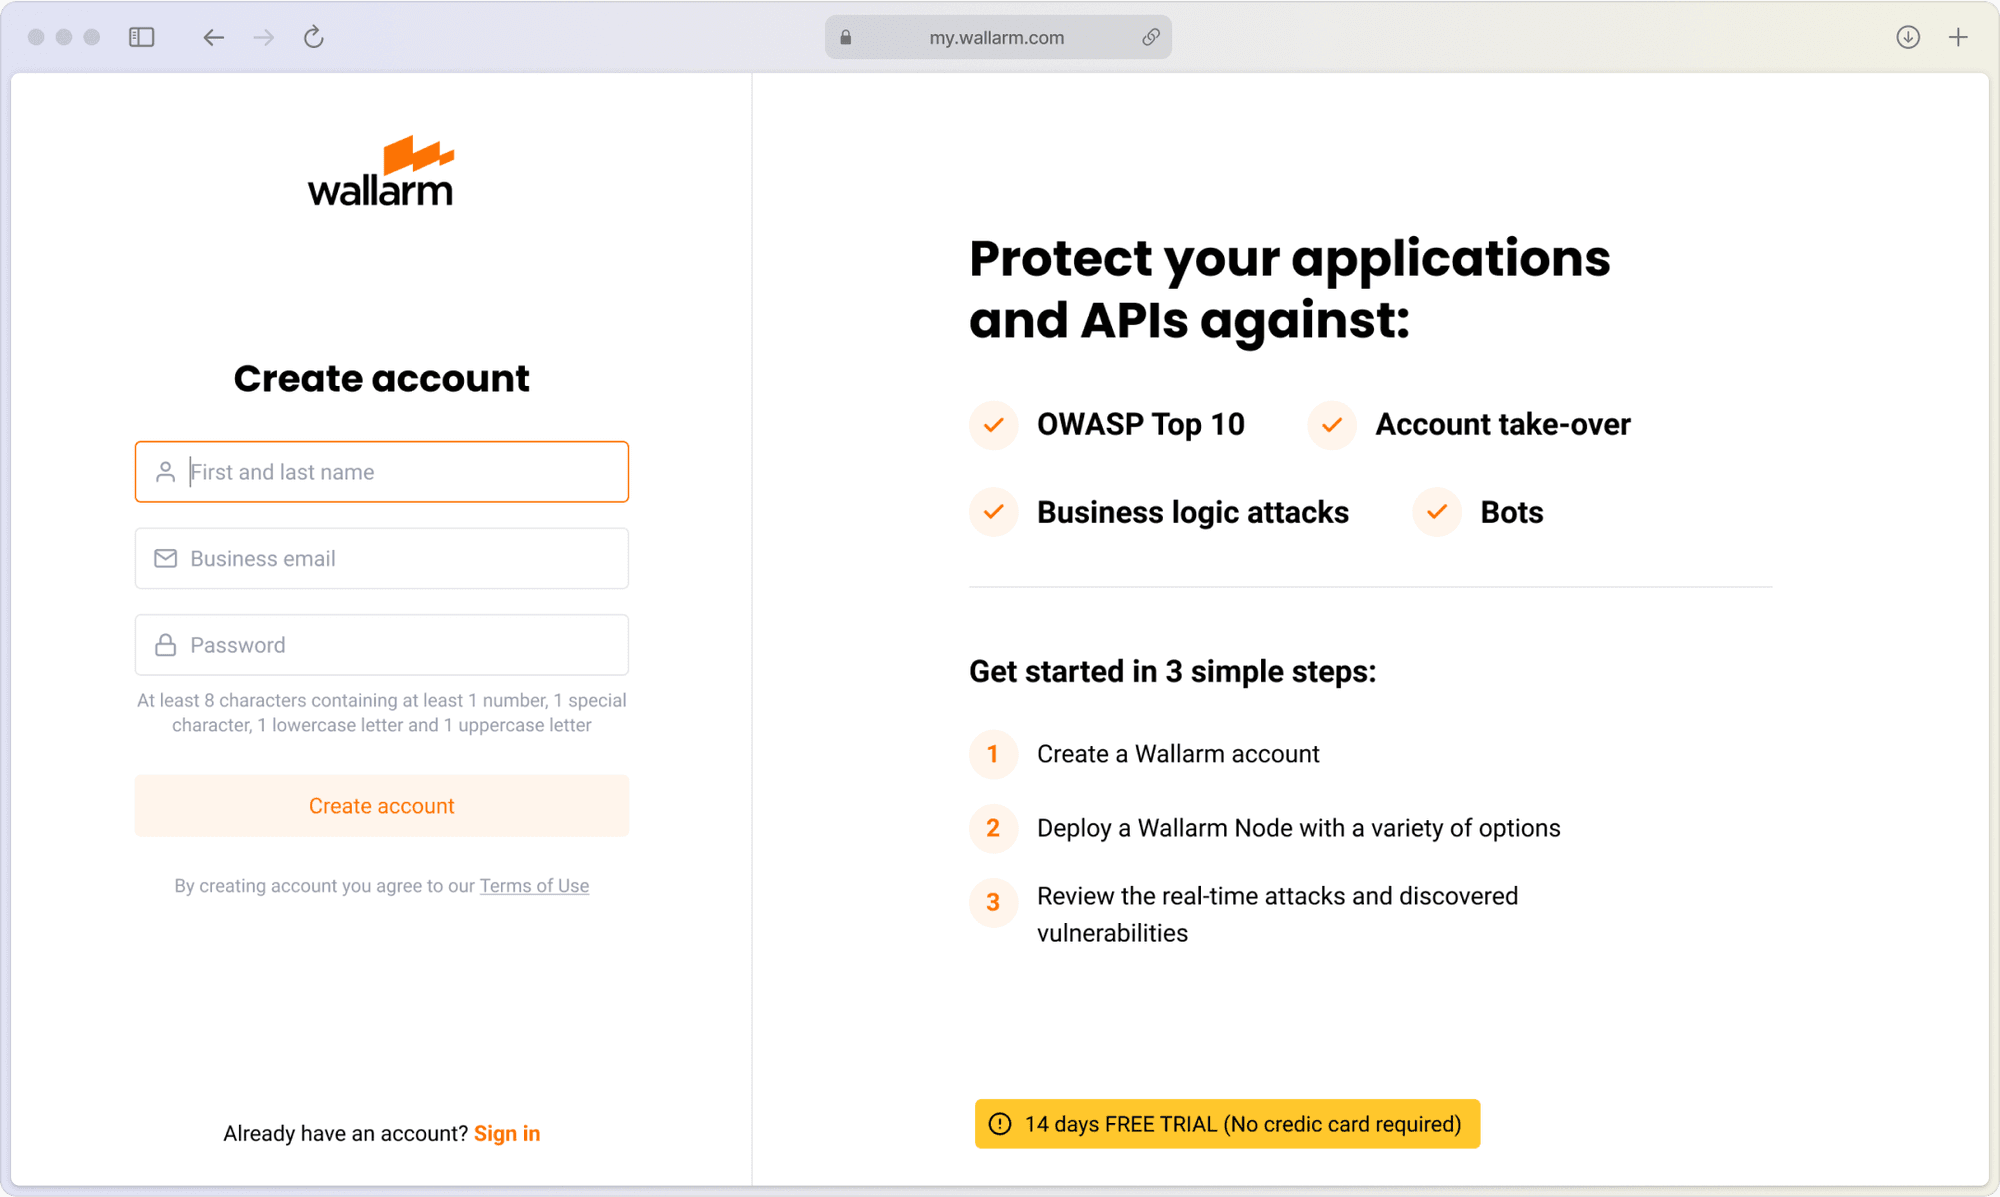Go back with the browser arrow
The image size is (2000, 1197).
point(213,37)
